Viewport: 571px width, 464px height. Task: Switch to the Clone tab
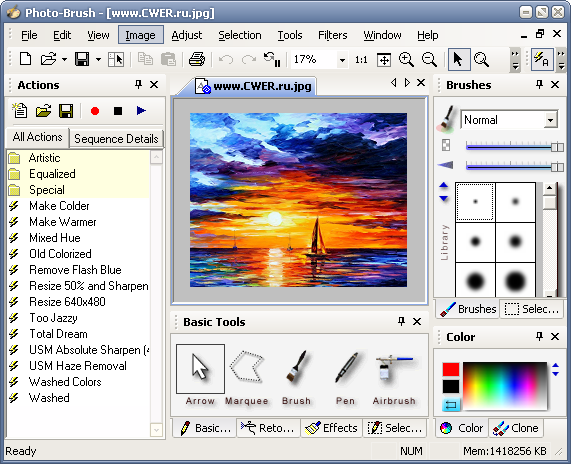coord(516,428)
